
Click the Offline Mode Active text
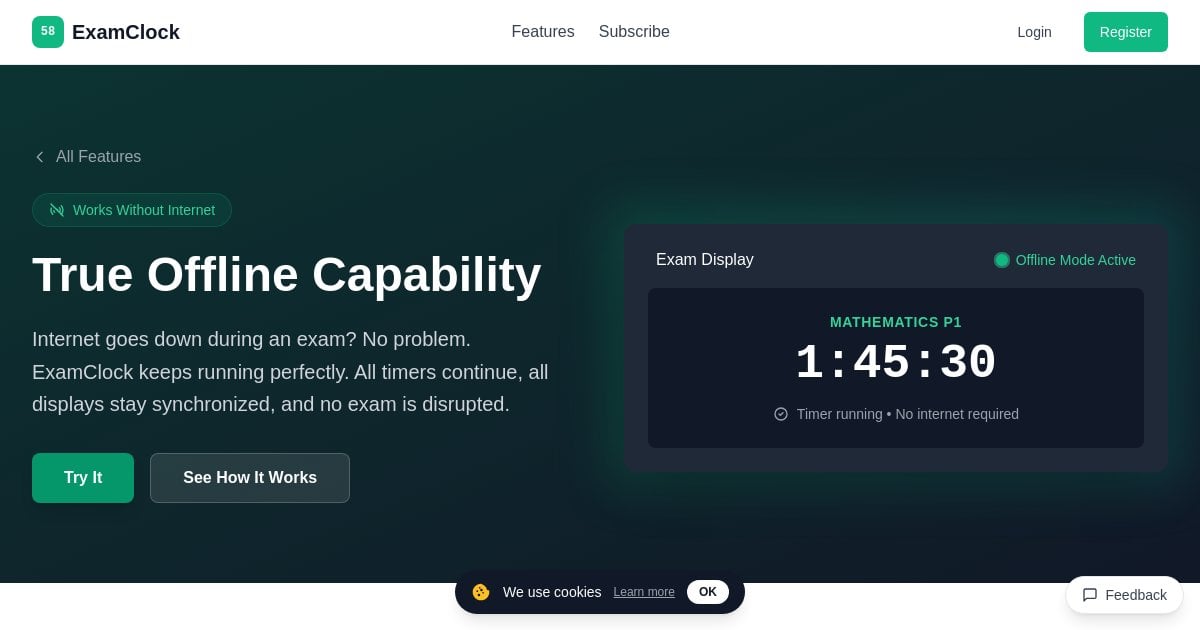point(1076,260)
